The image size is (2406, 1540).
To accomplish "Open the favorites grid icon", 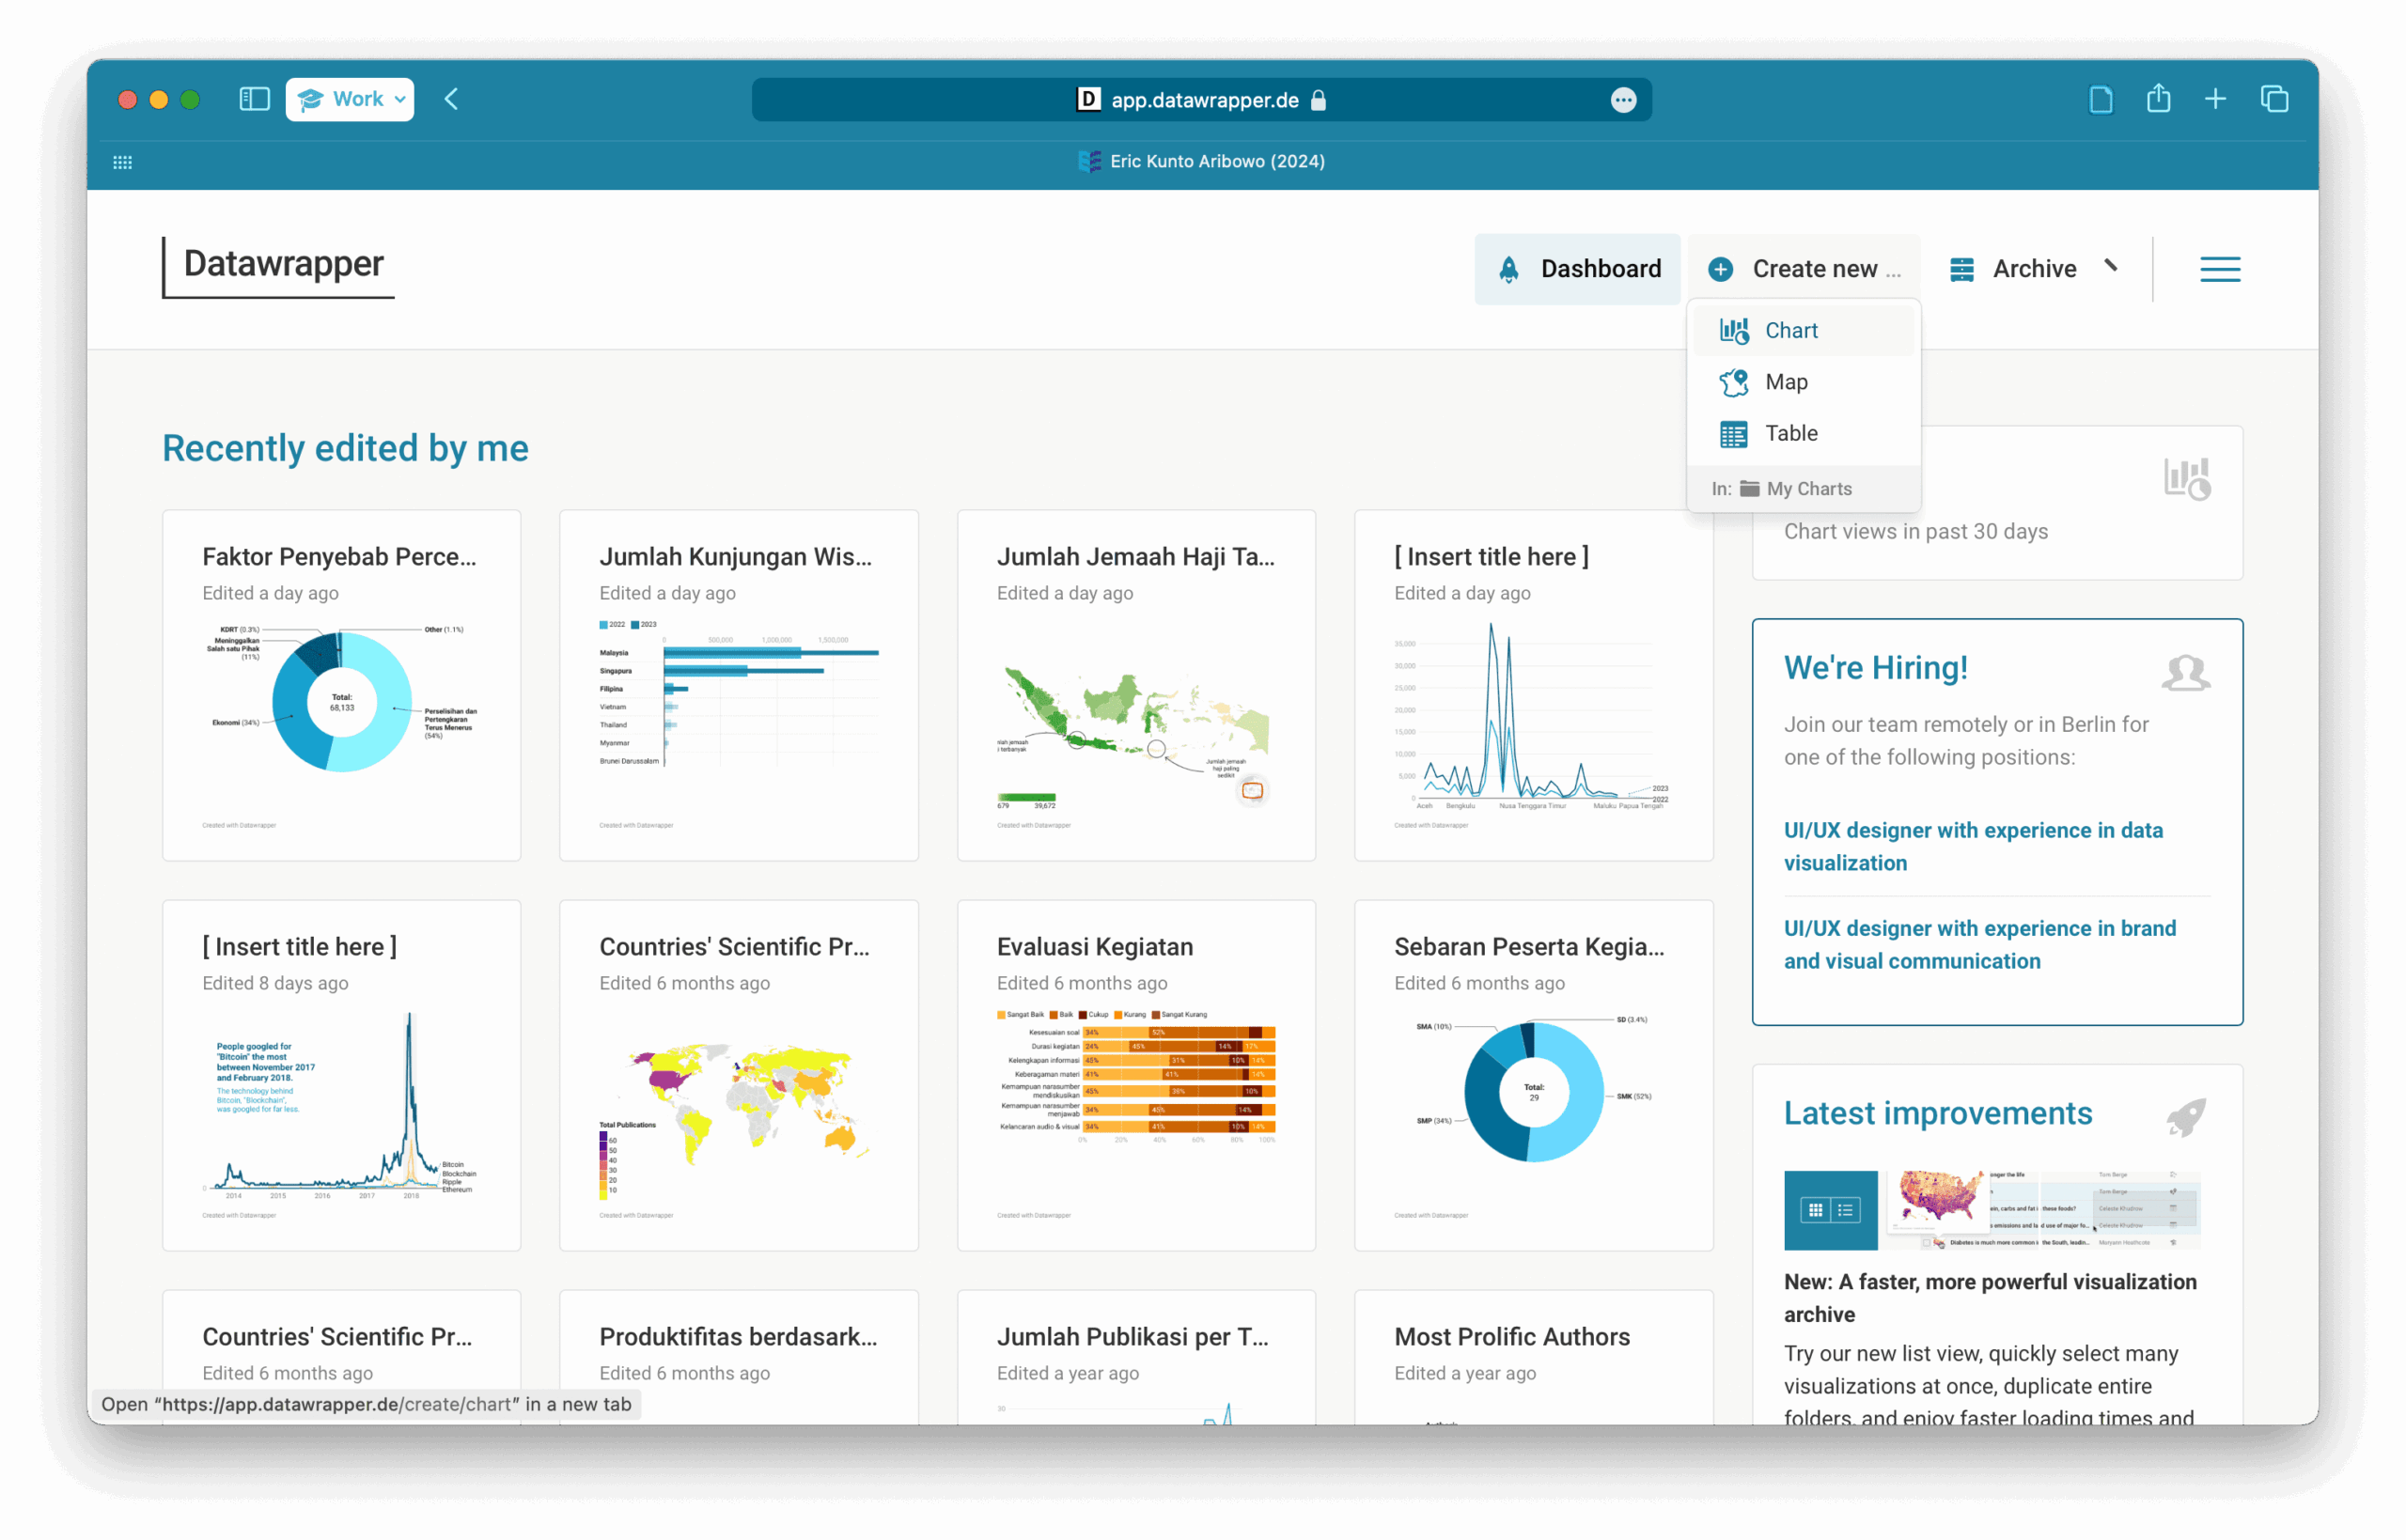I will [x=122, y=162].
